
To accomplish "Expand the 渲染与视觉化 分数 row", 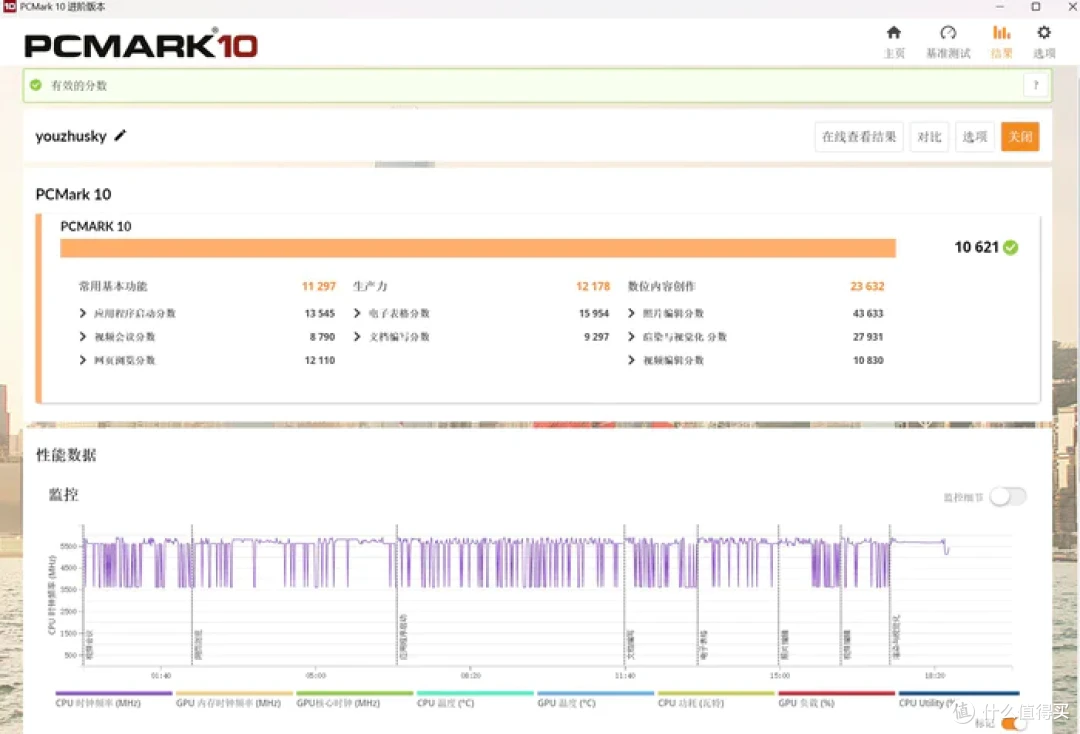I will 631,337.
